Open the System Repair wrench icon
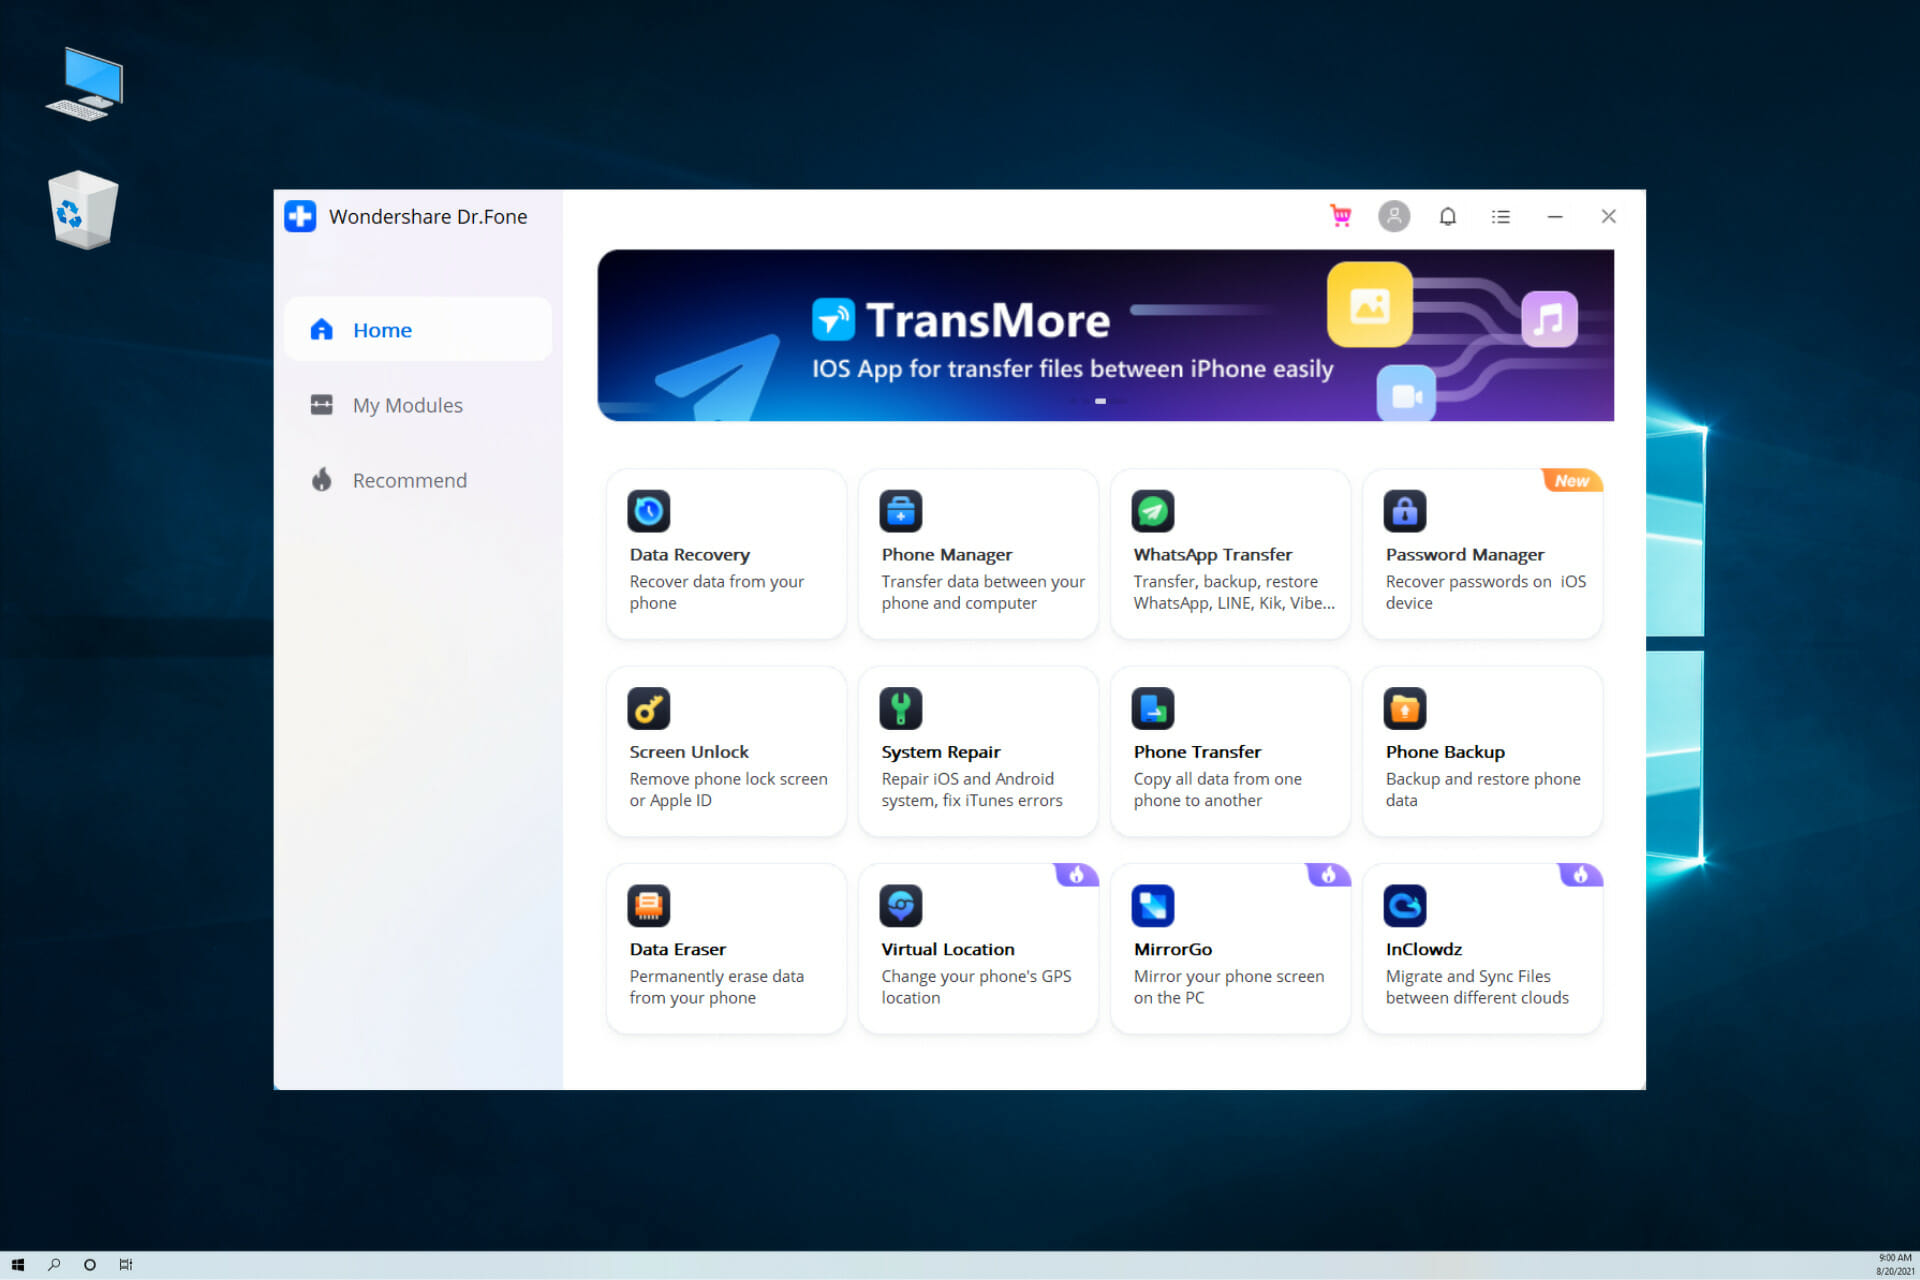The height and width of the screenshot is (1280, 1920). [x=900, y=708]
